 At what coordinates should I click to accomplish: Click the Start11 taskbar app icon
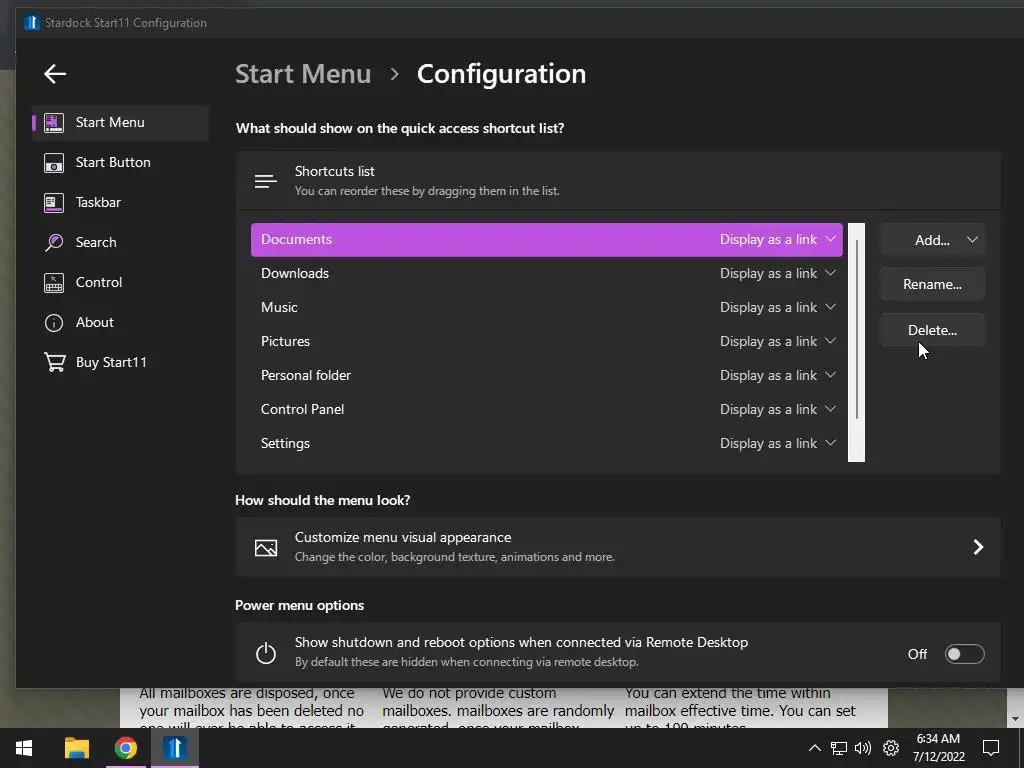(174, 748)
